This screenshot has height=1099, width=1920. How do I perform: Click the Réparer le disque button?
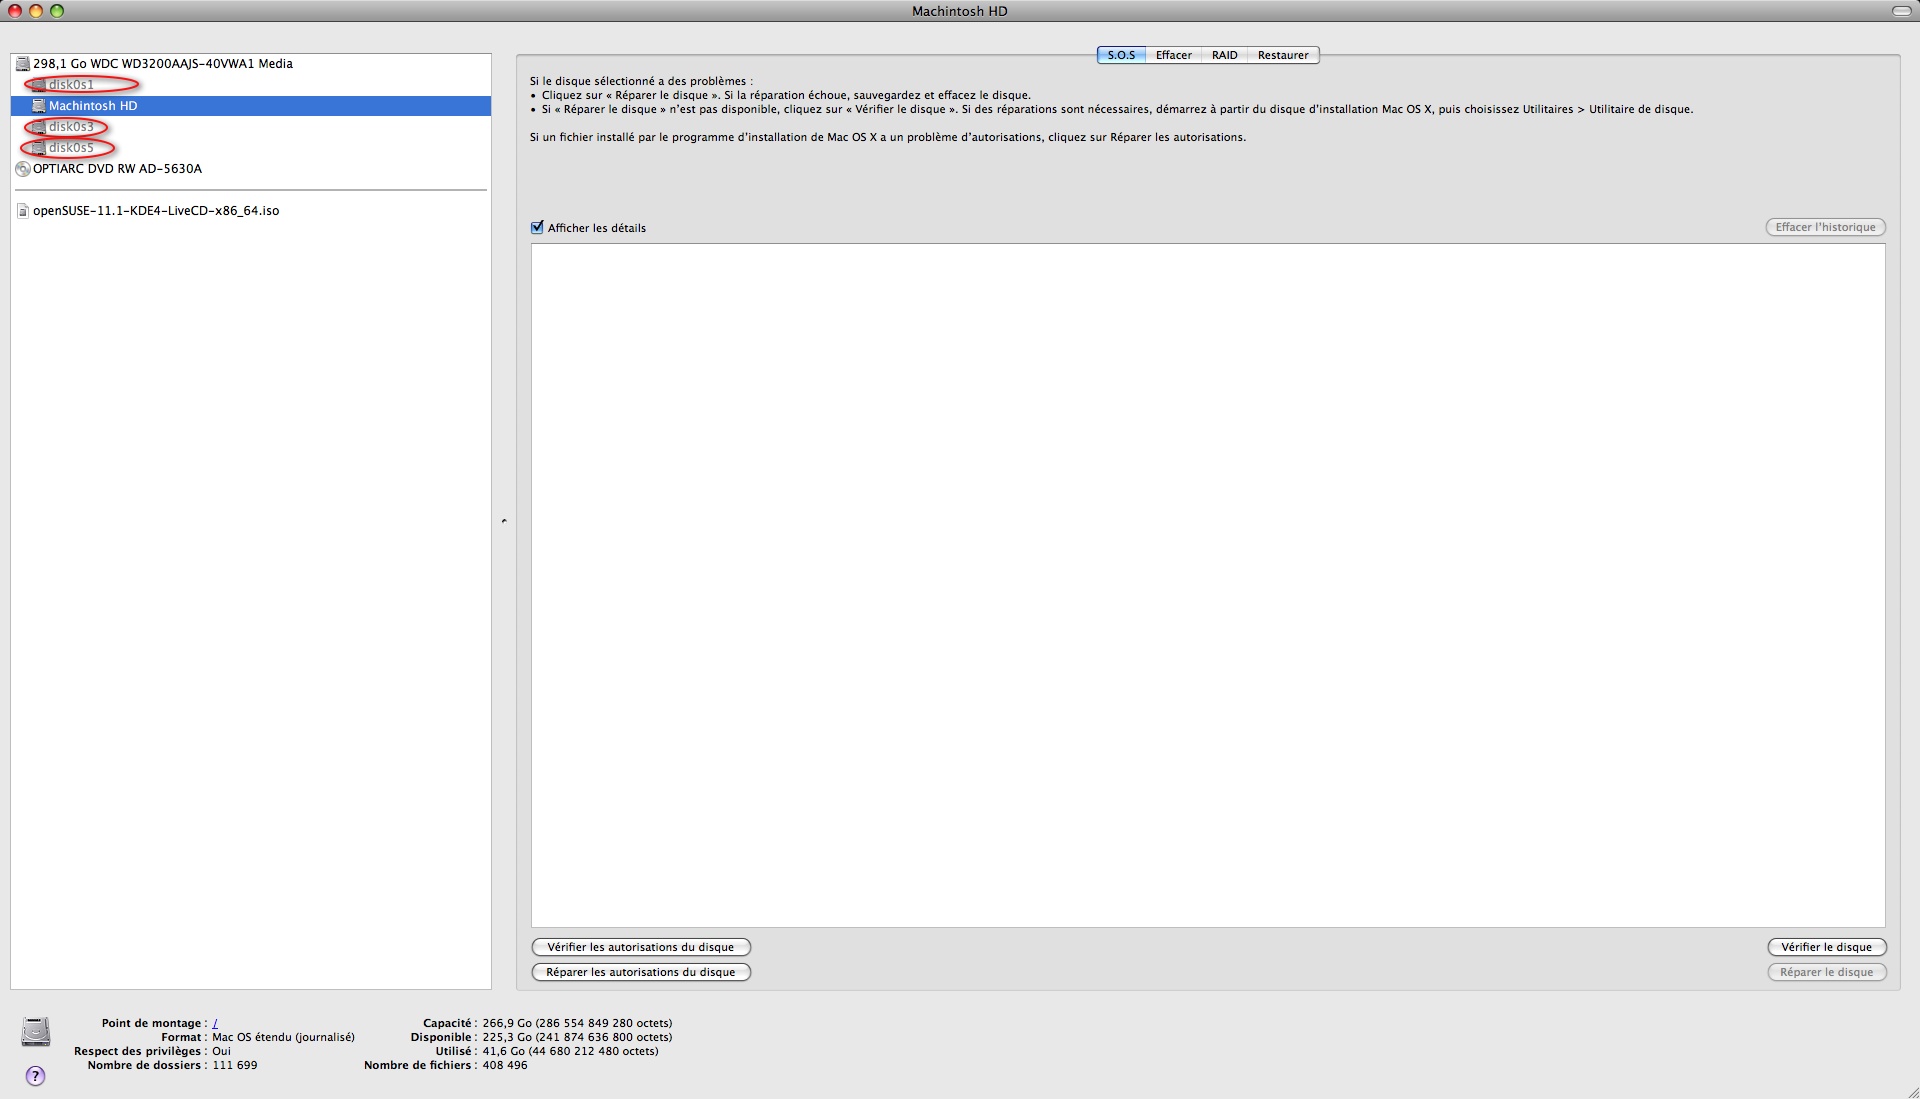tap(1826, 972)
